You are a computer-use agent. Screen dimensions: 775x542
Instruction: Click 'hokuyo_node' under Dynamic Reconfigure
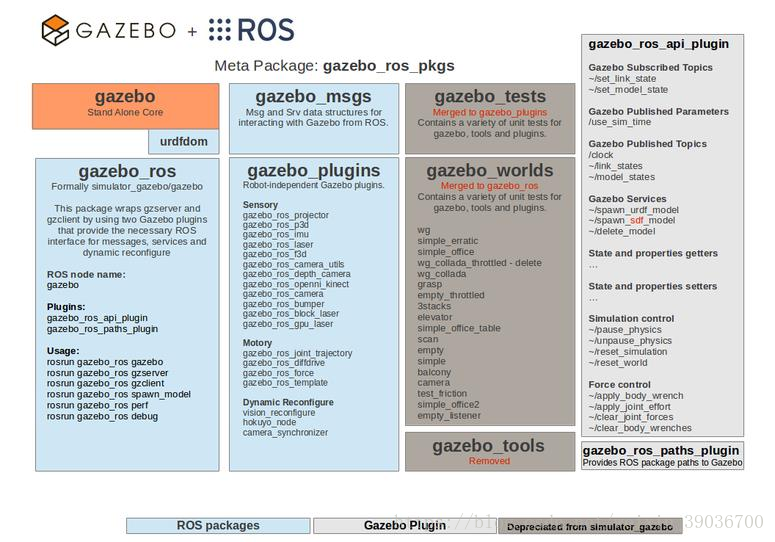coord(269,422)
